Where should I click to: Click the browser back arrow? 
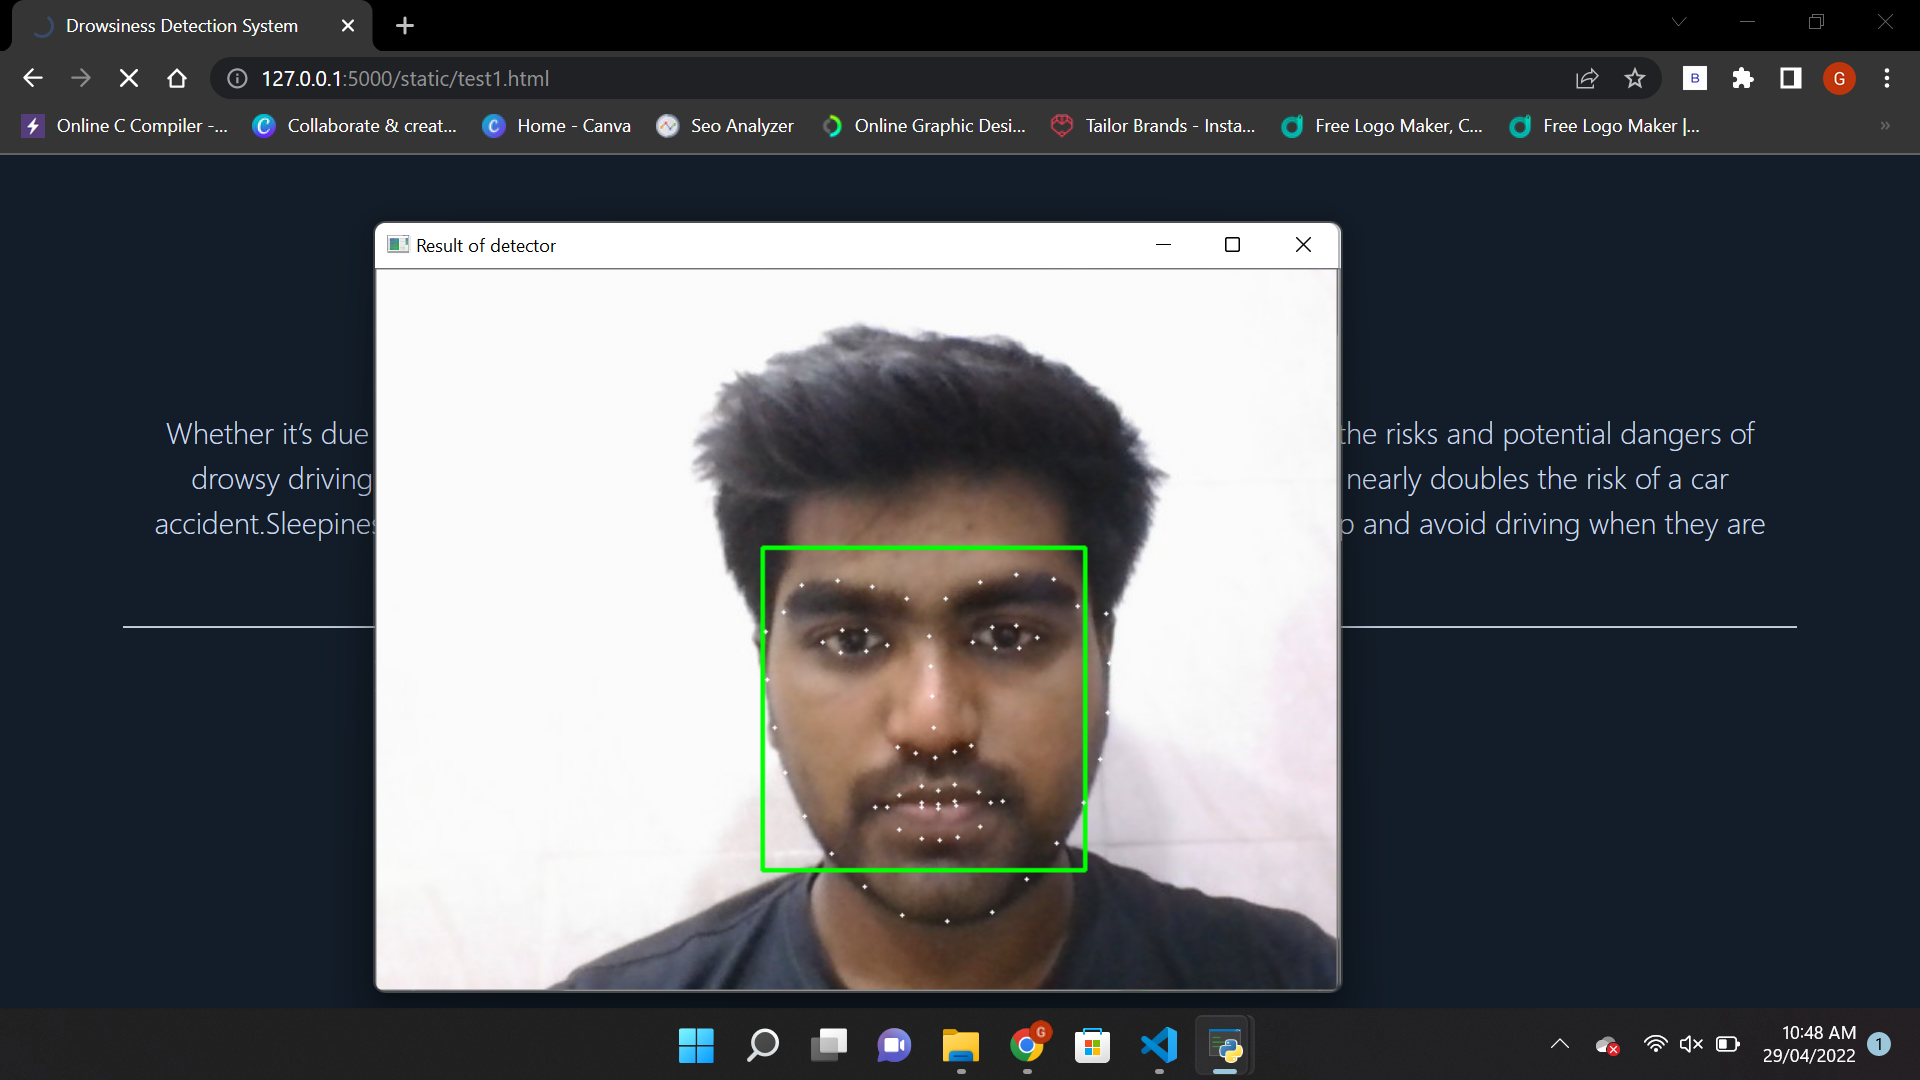[33, 78]
